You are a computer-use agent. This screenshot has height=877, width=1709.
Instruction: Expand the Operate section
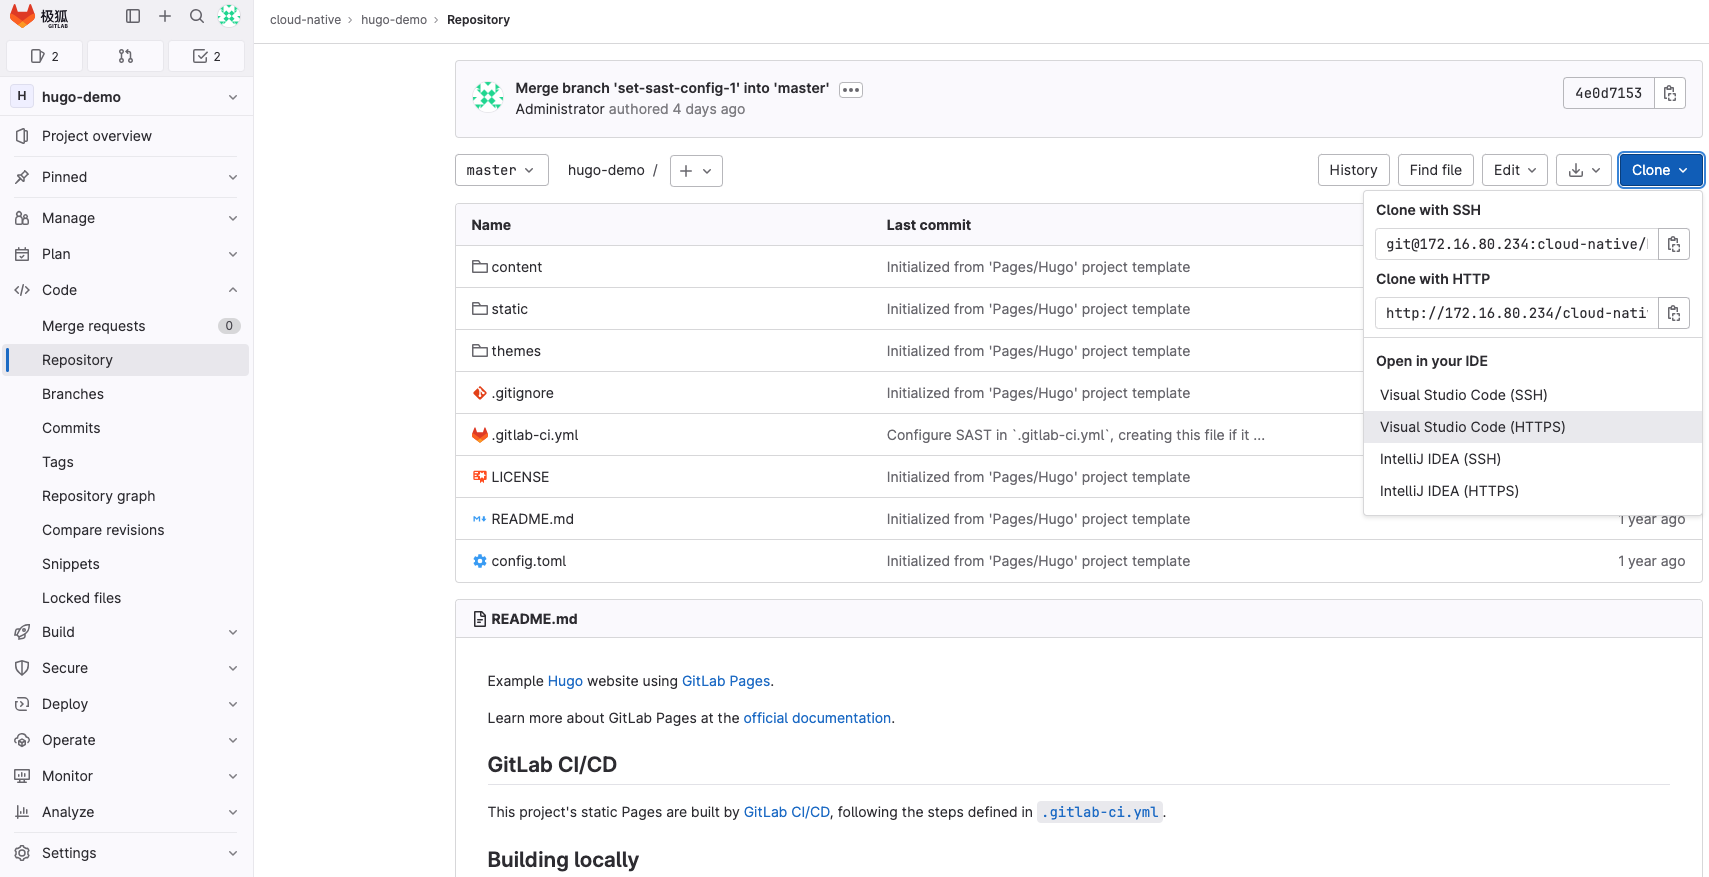pos(126,740)
